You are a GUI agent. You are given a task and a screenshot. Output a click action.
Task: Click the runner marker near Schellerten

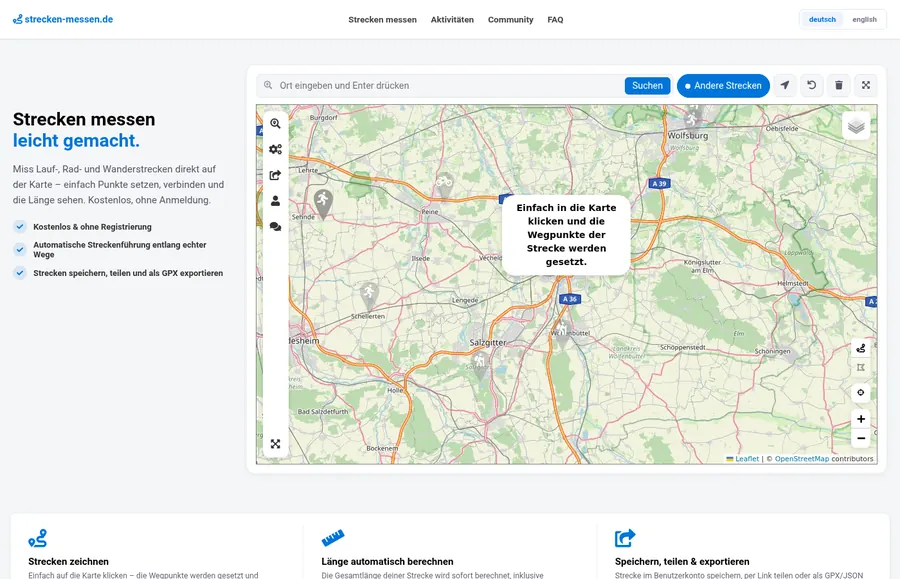[368, 296]
